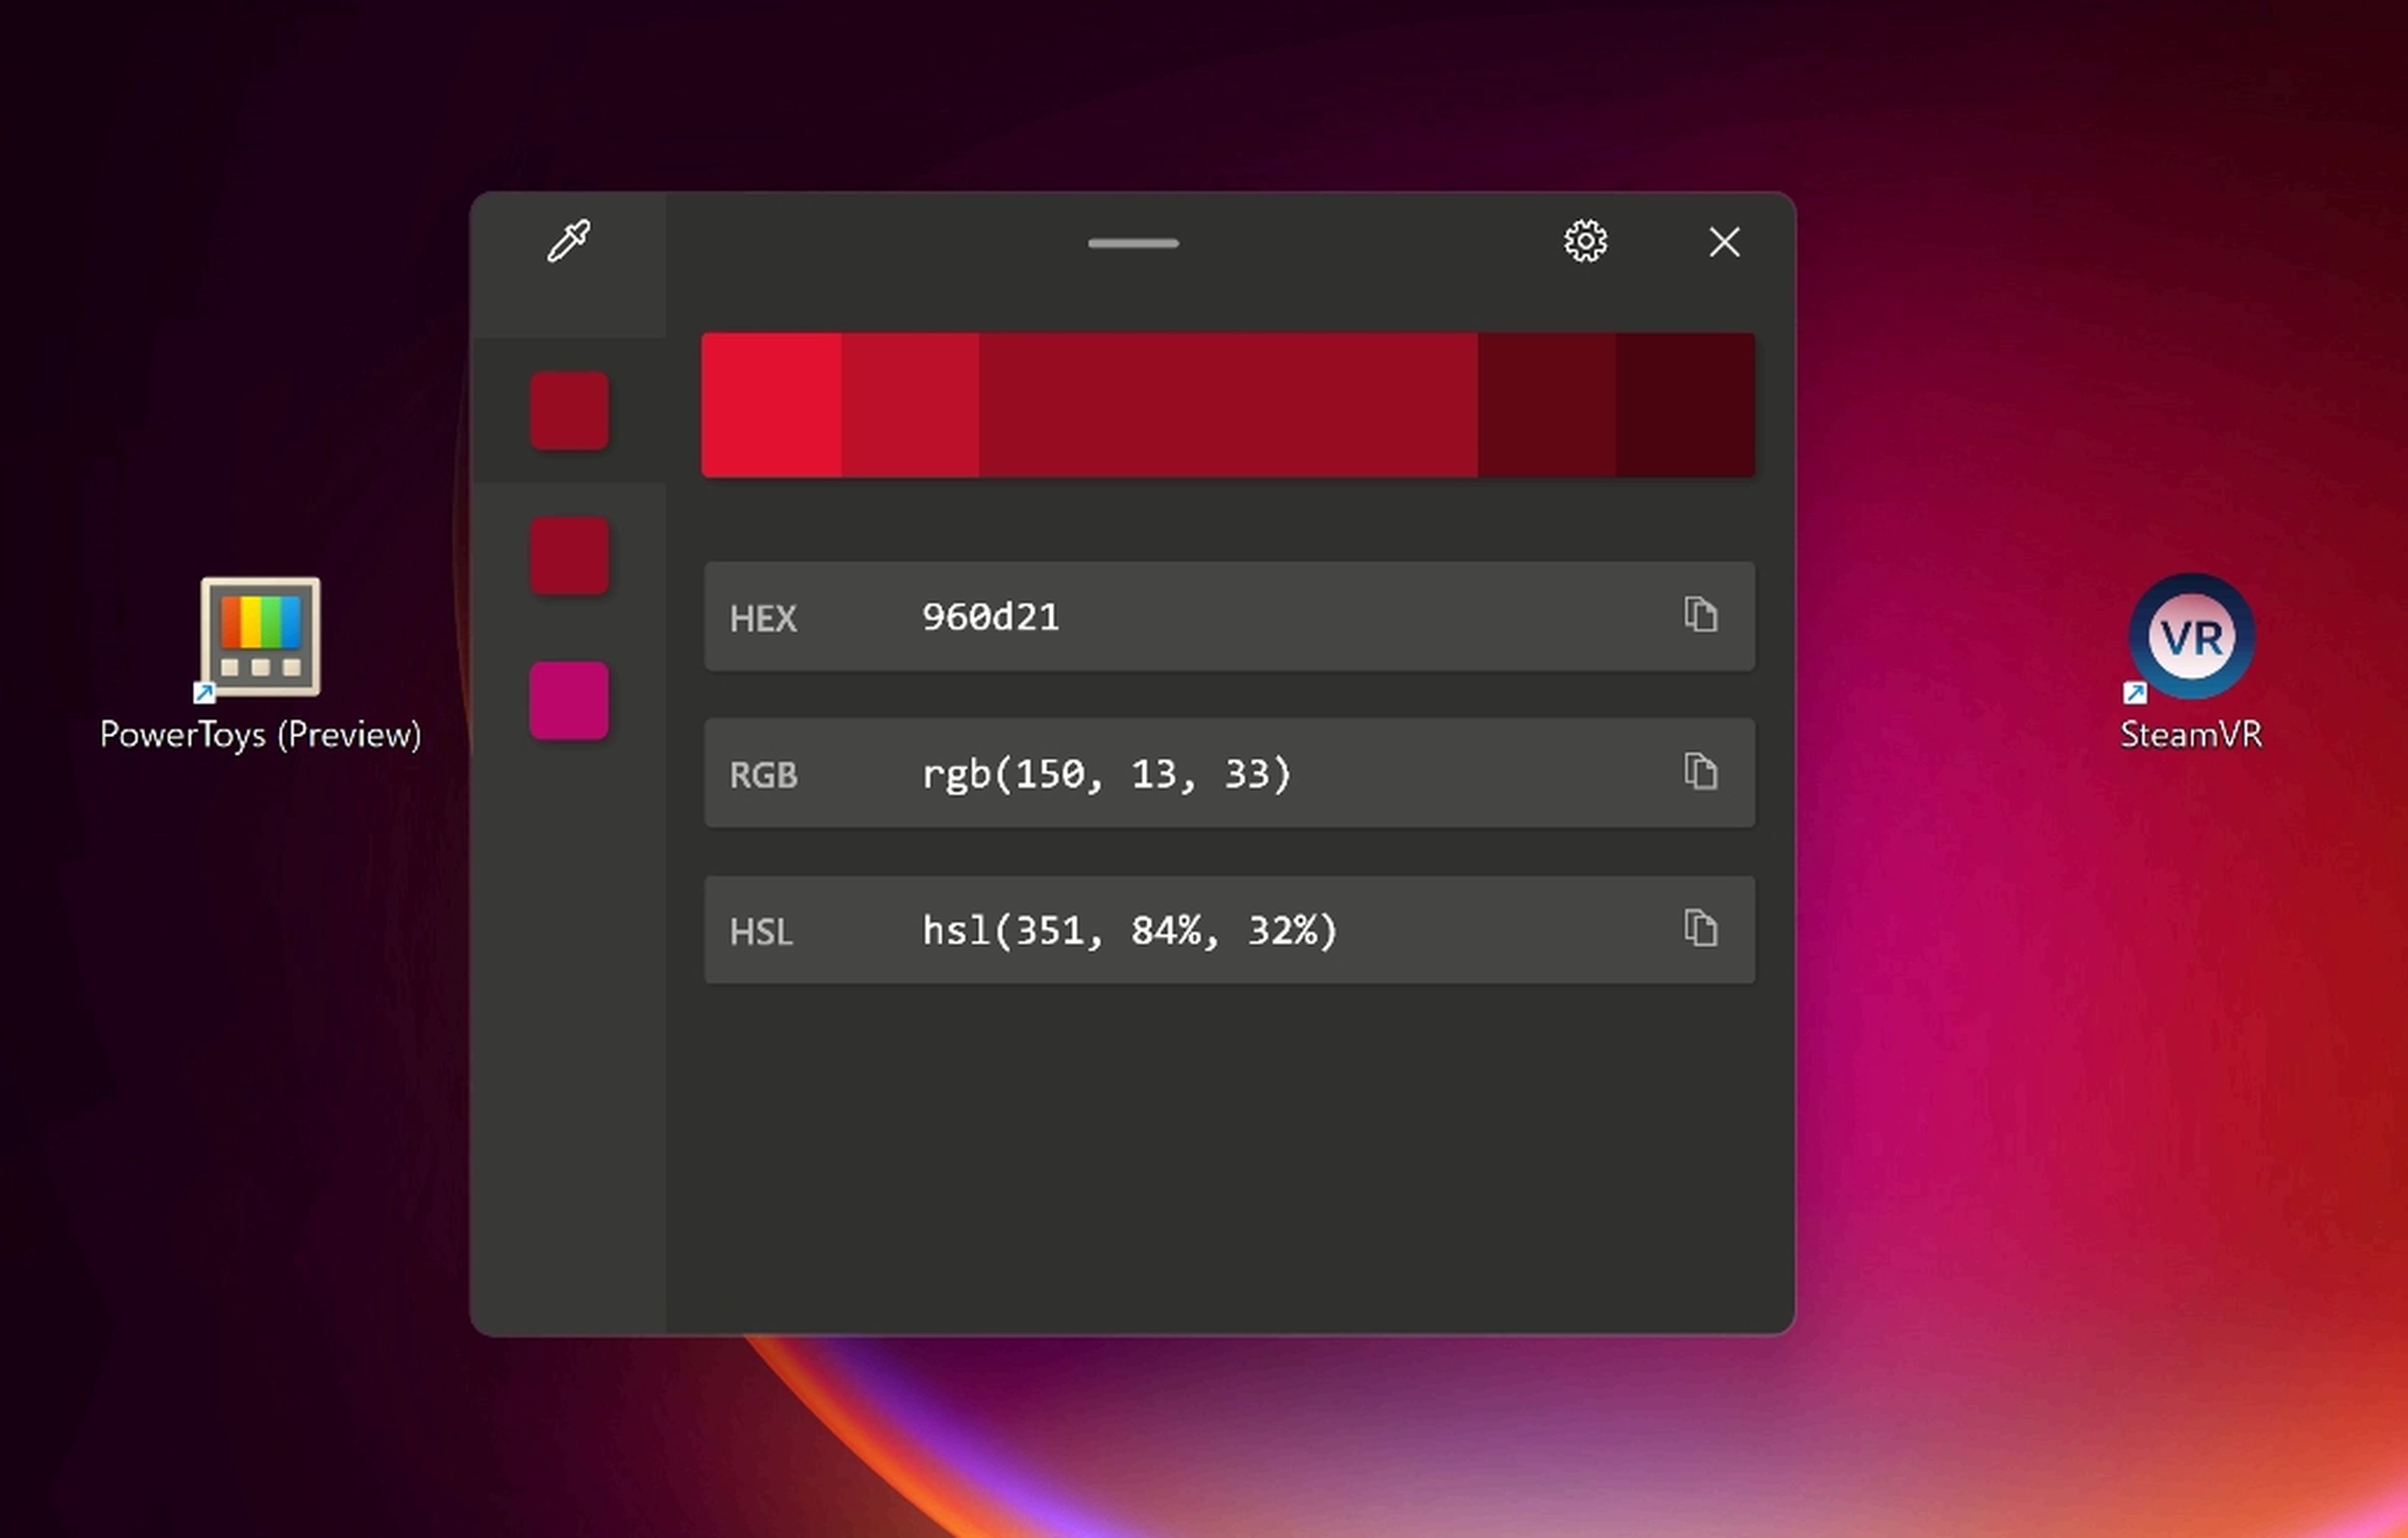Click the wide center color of gradient bar
This screenshot has width=2408, height=1538.
[1228, 404]
